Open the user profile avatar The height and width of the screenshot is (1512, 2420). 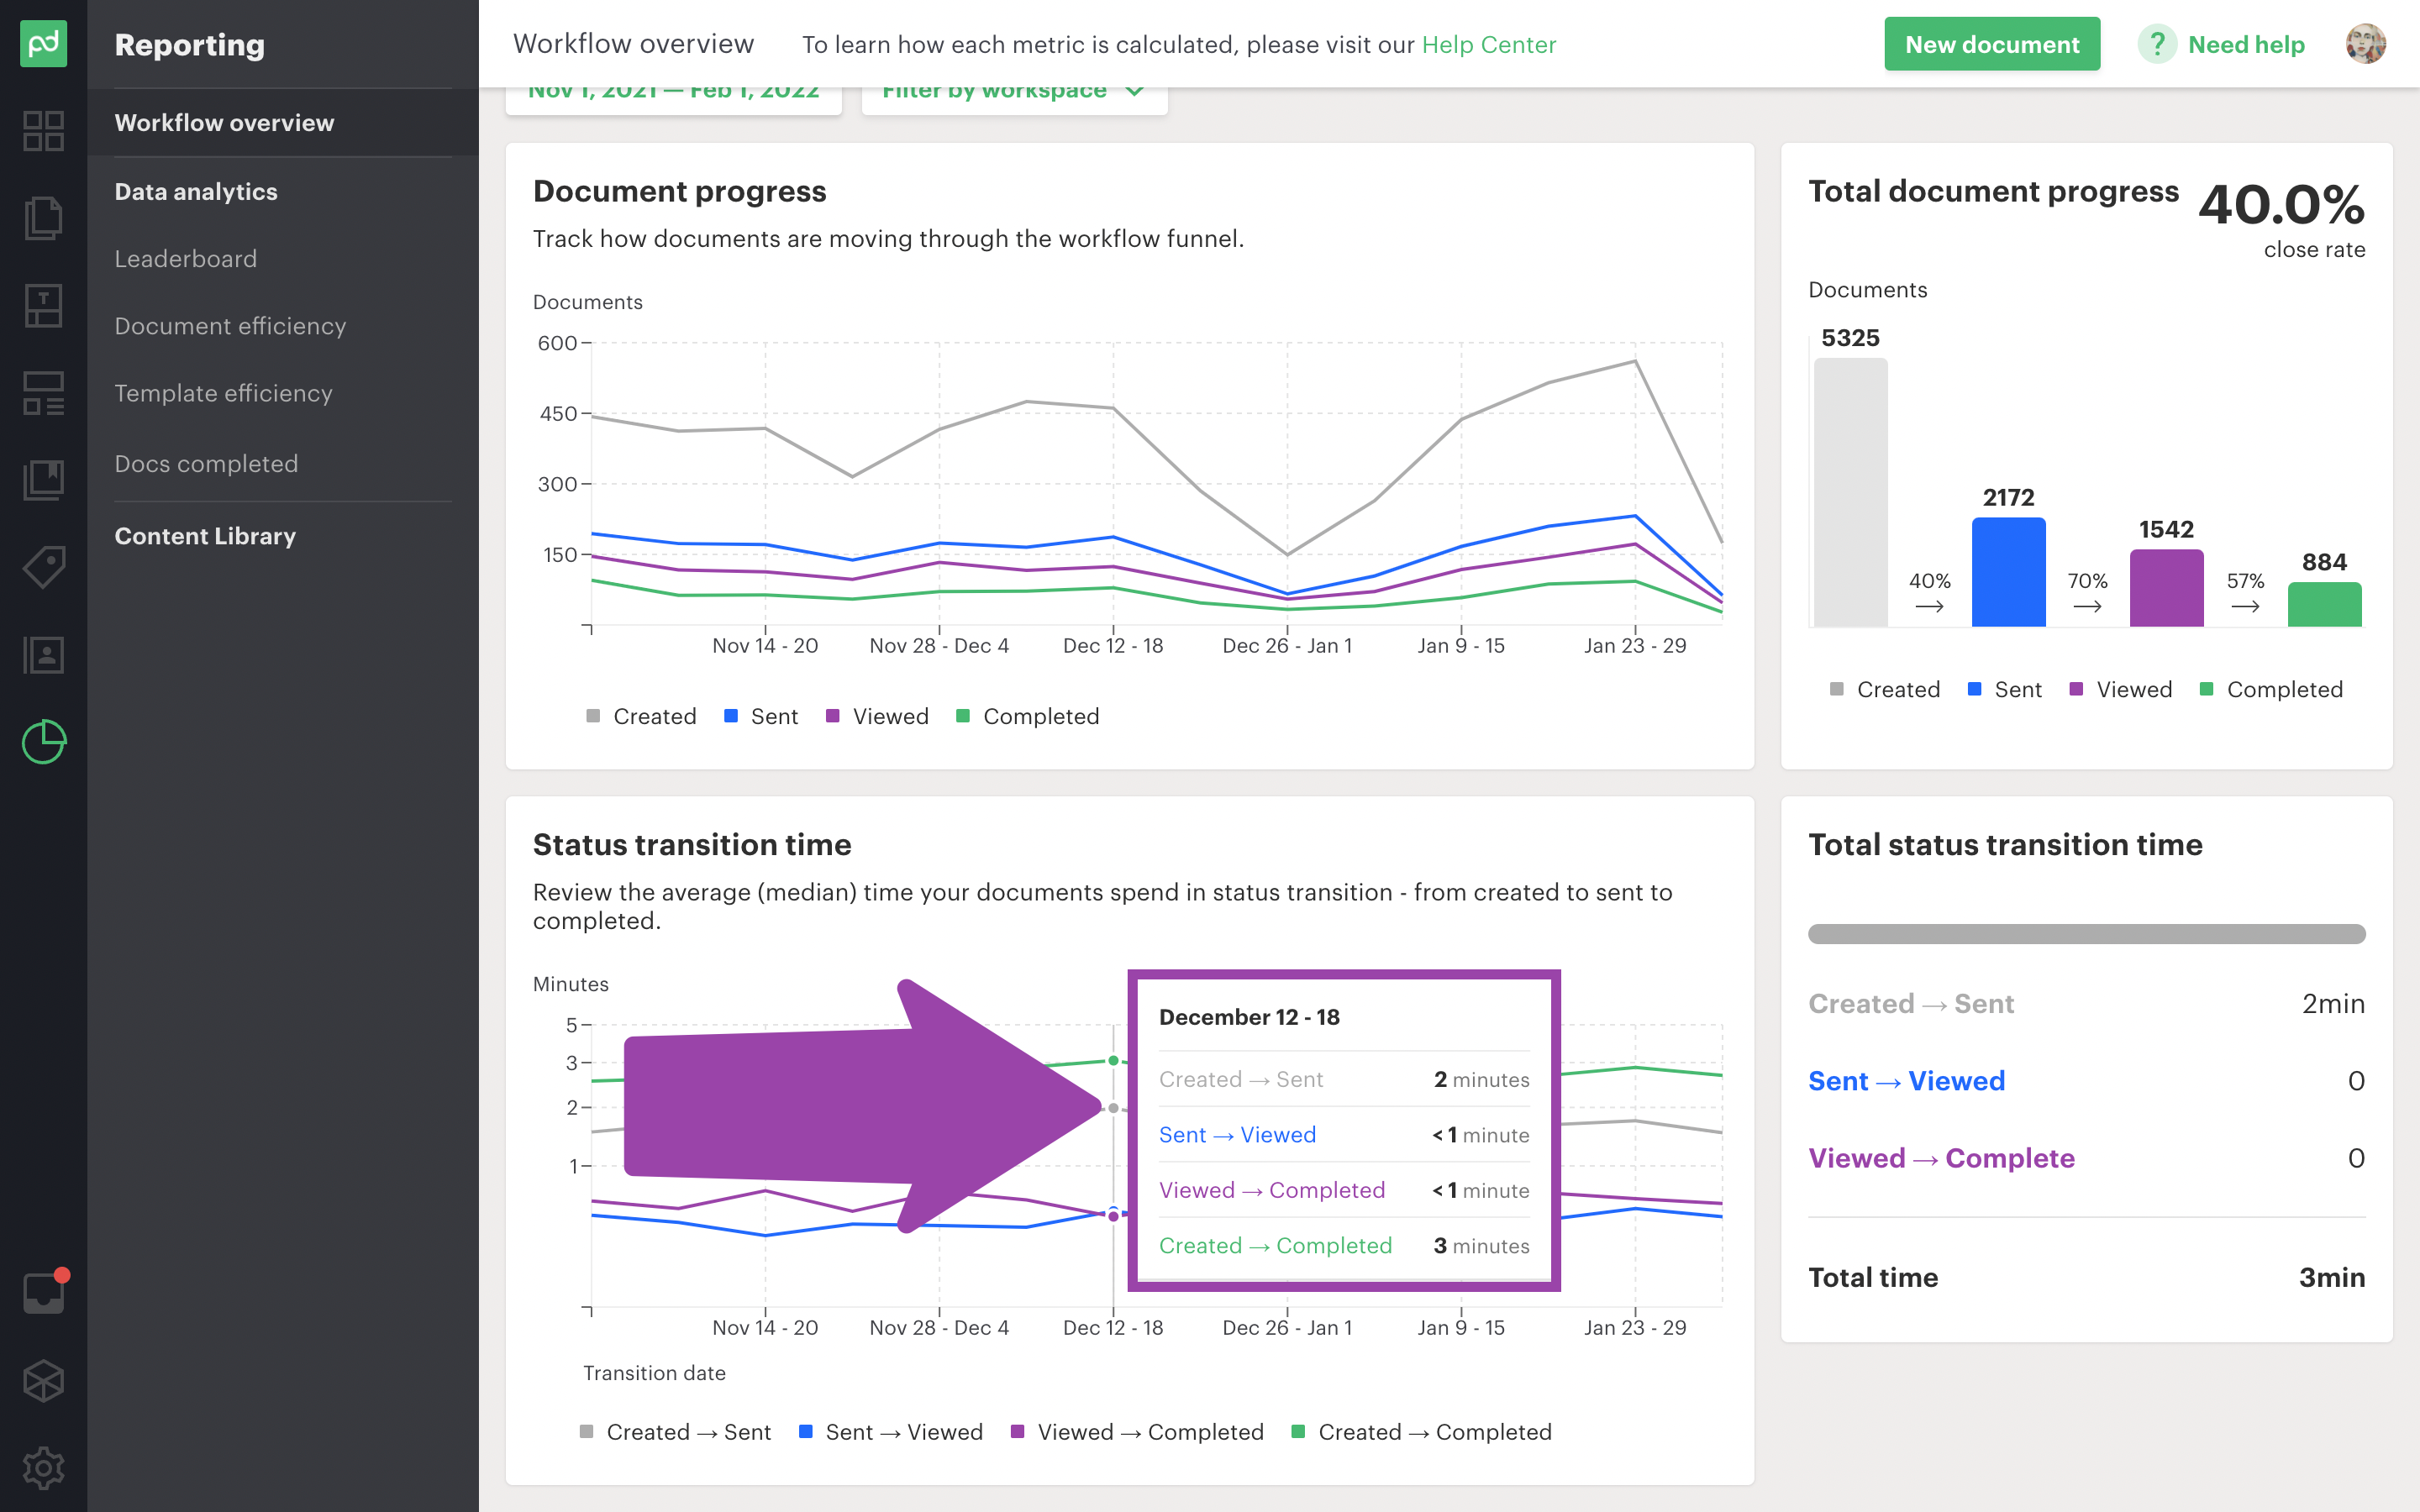2366,44
